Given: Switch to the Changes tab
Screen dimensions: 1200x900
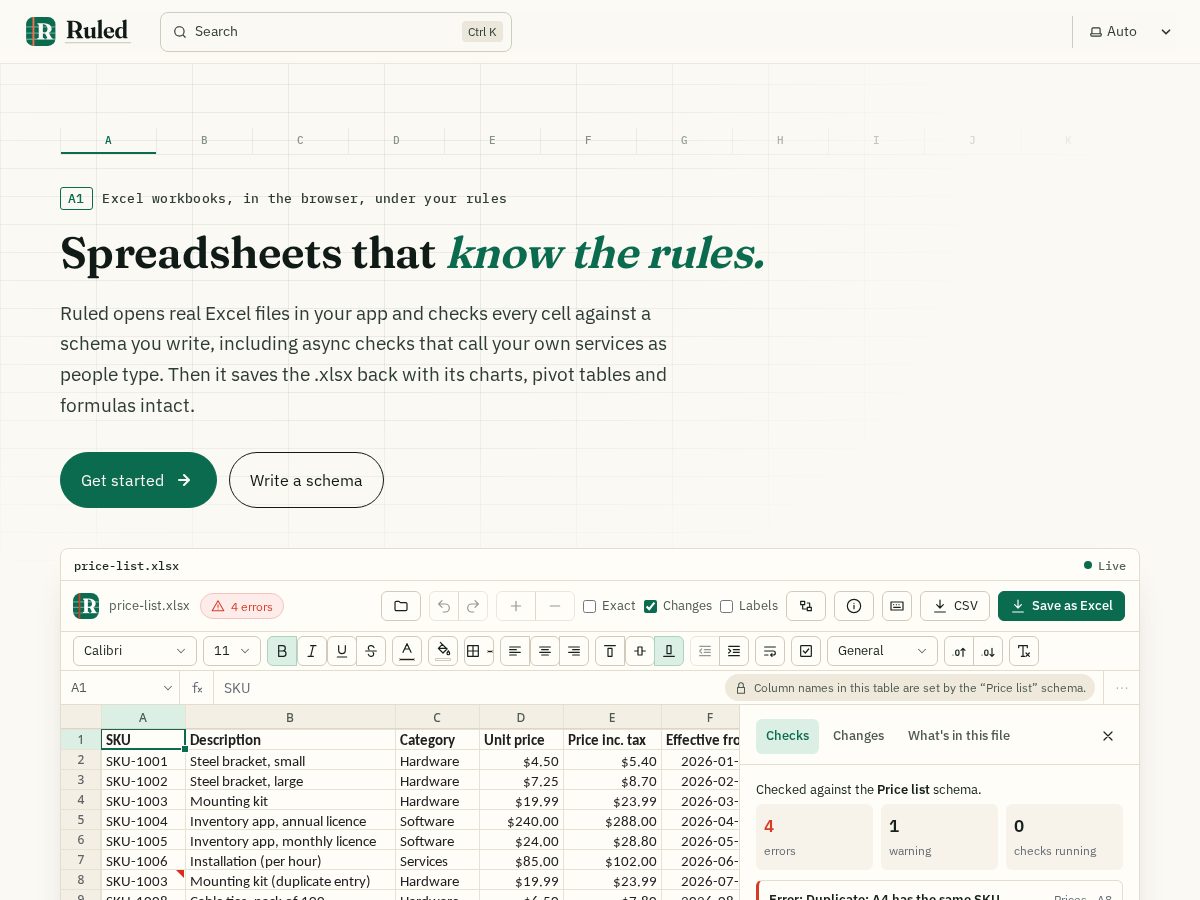Looking at the screenshot, I should point(859,736).
